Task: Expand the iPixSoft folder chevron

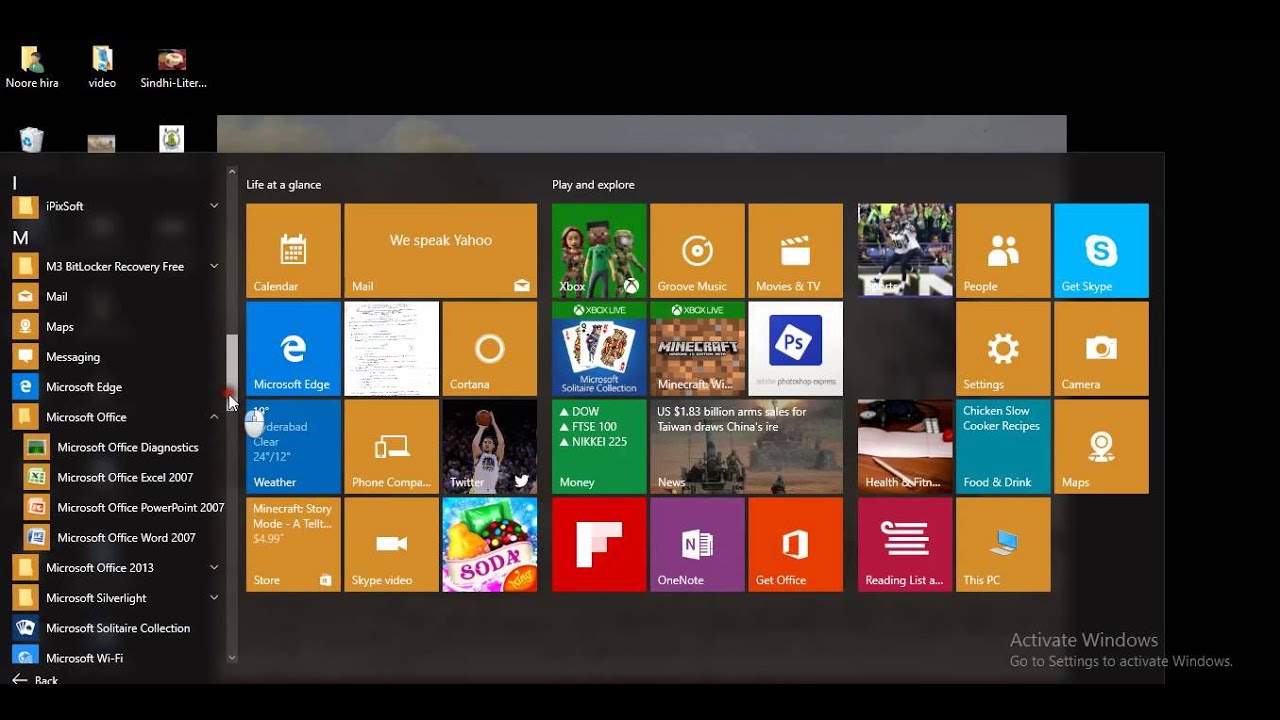Action: click(x=214, y=206)
